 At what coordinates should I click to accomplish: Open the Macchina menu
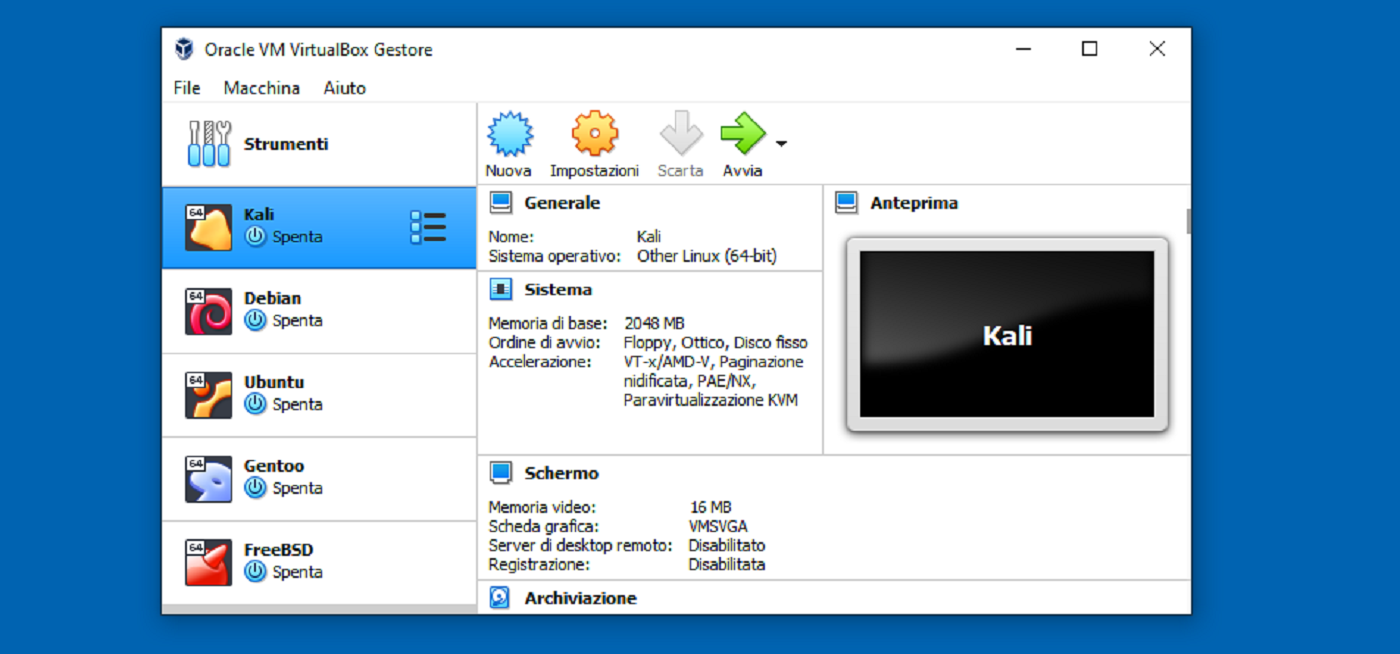pyautogui.click(x=261, y=88)
